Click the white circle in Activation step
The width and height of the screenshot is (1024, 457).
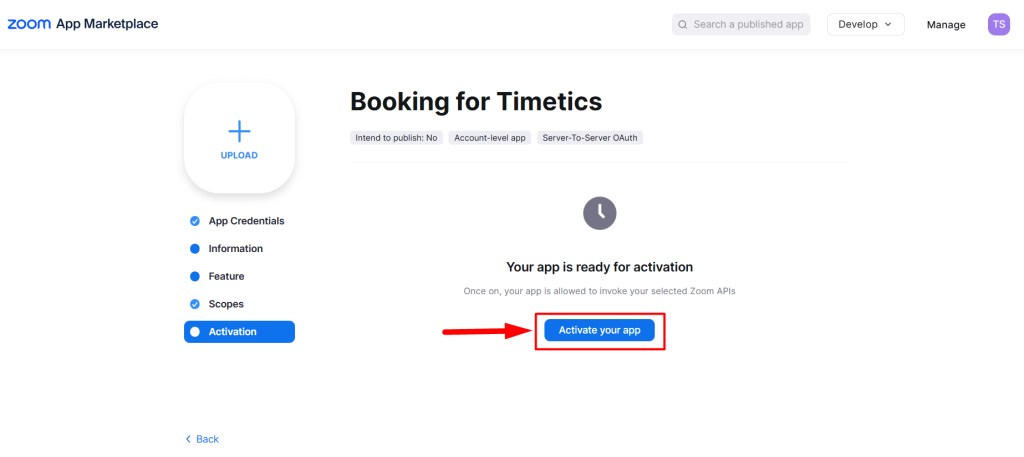(195, 332)
